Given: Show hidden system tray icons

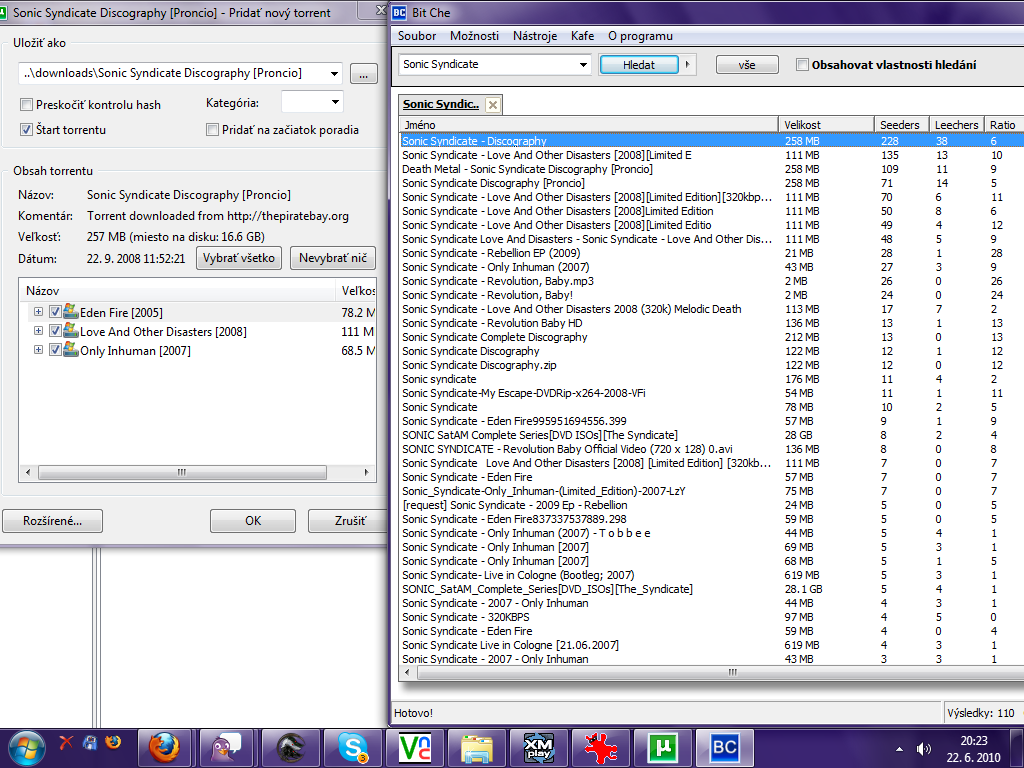Looking at the screenshot, I should pos(899,749).
